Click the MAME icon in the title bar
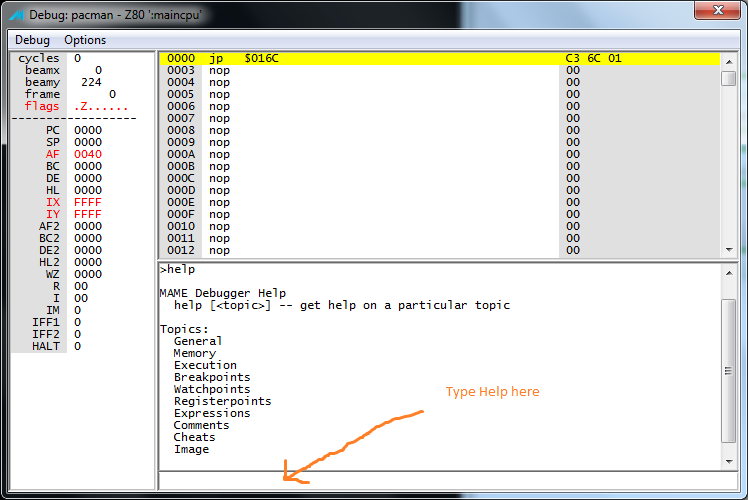This screenshot has height=500, width=749. click(16, 15)
